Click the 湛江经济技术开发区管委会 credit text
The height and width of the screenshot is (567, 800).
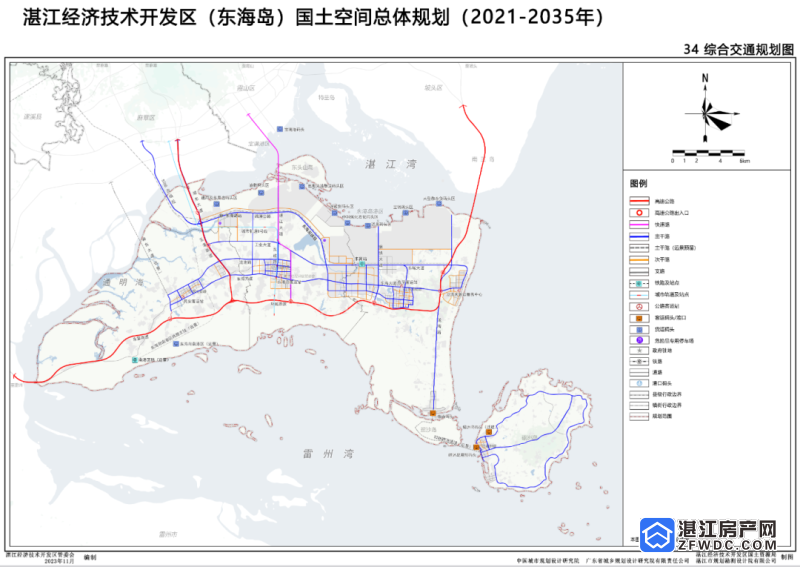click(40, 554)
